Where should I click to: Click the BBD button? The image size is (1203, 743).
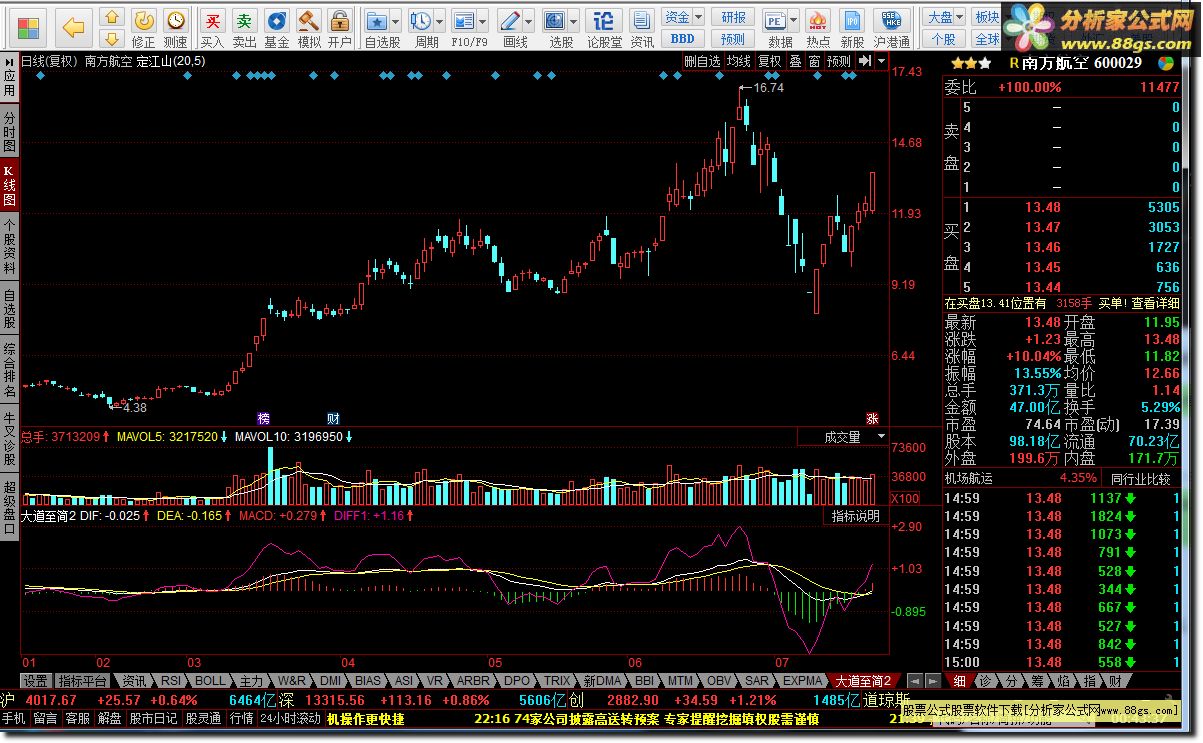point(683,39)
